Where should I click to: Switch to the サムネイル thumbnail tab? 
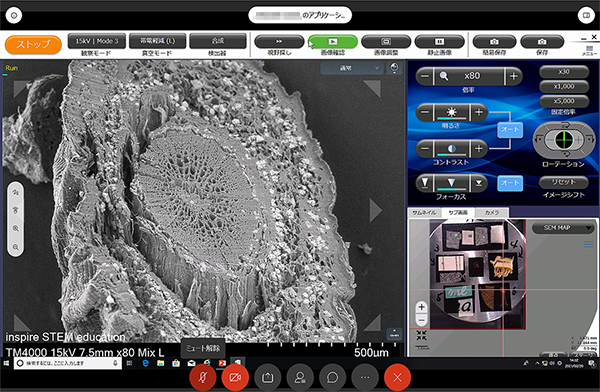(x=424, y=212)
